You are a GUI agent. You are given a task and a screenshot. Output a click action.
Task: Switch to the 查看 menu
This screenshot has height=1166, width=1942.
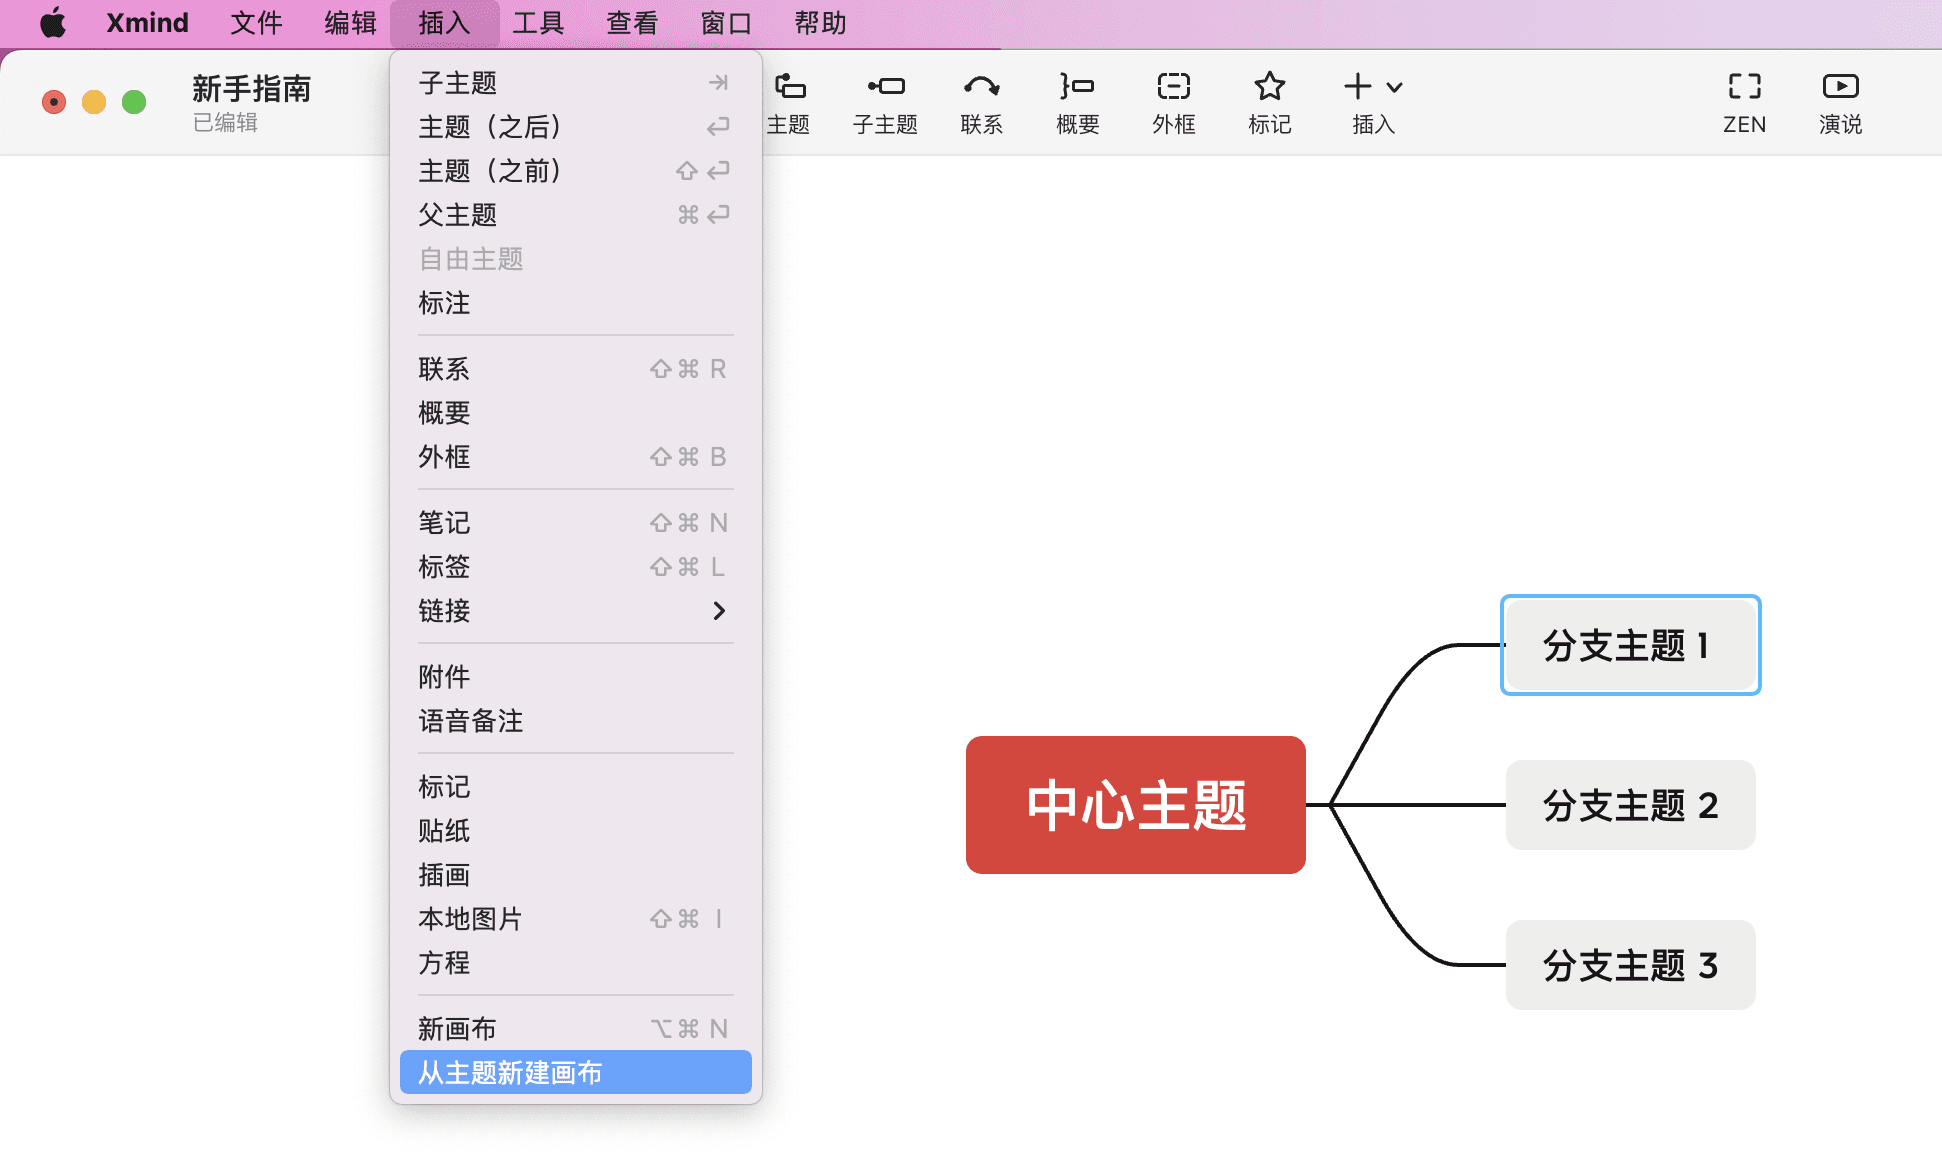tap(631, 22)
